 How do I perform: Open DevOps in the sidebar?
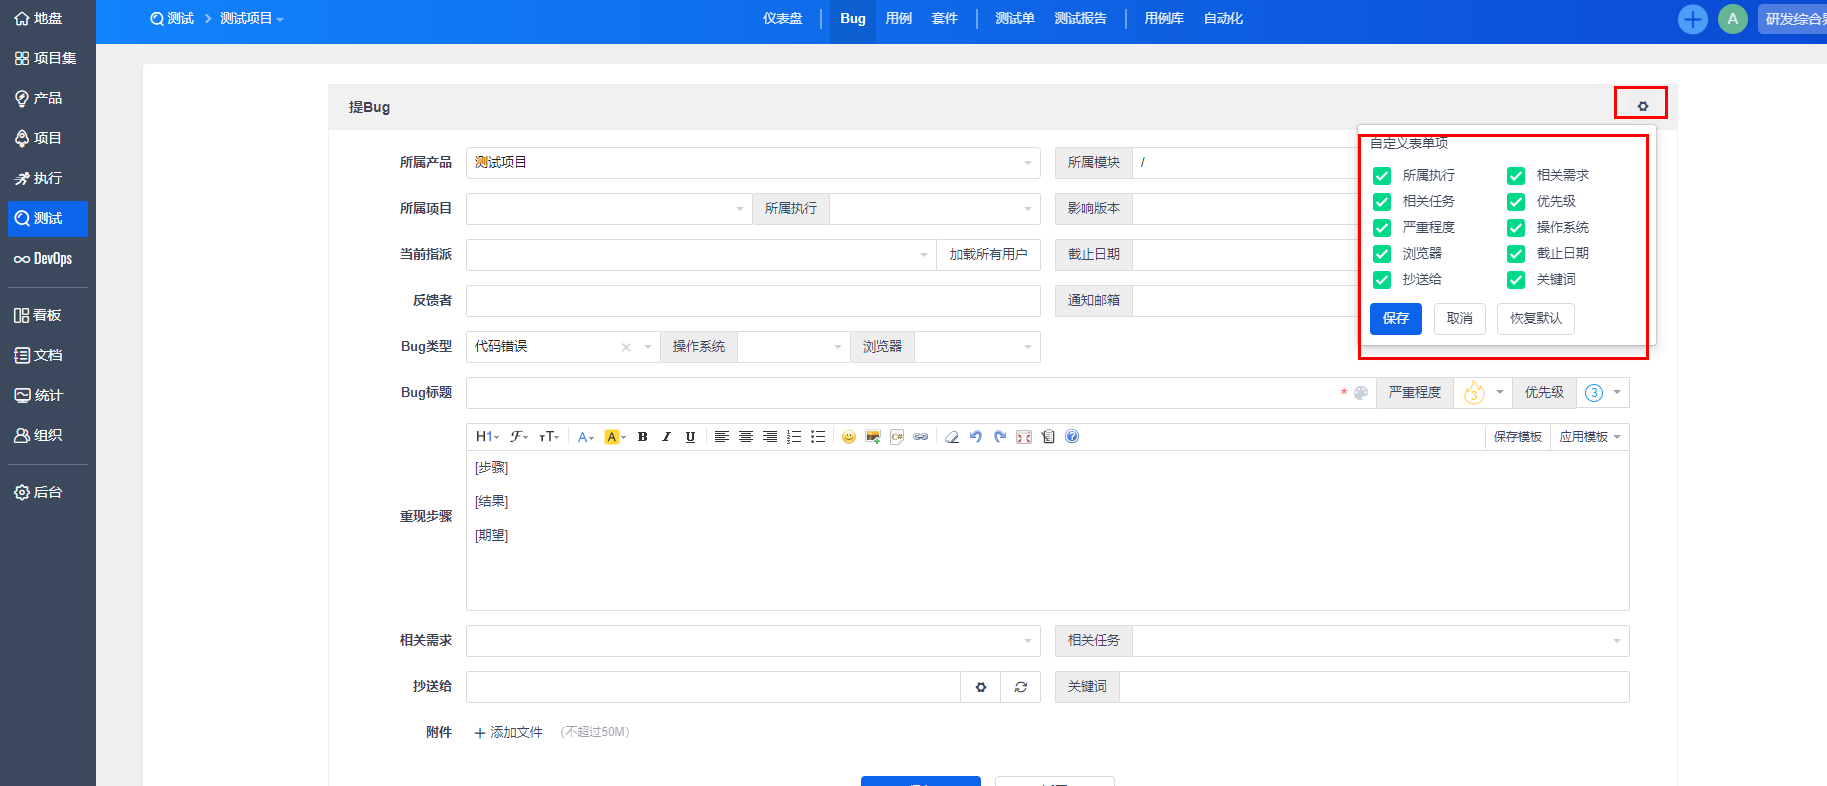44,259
